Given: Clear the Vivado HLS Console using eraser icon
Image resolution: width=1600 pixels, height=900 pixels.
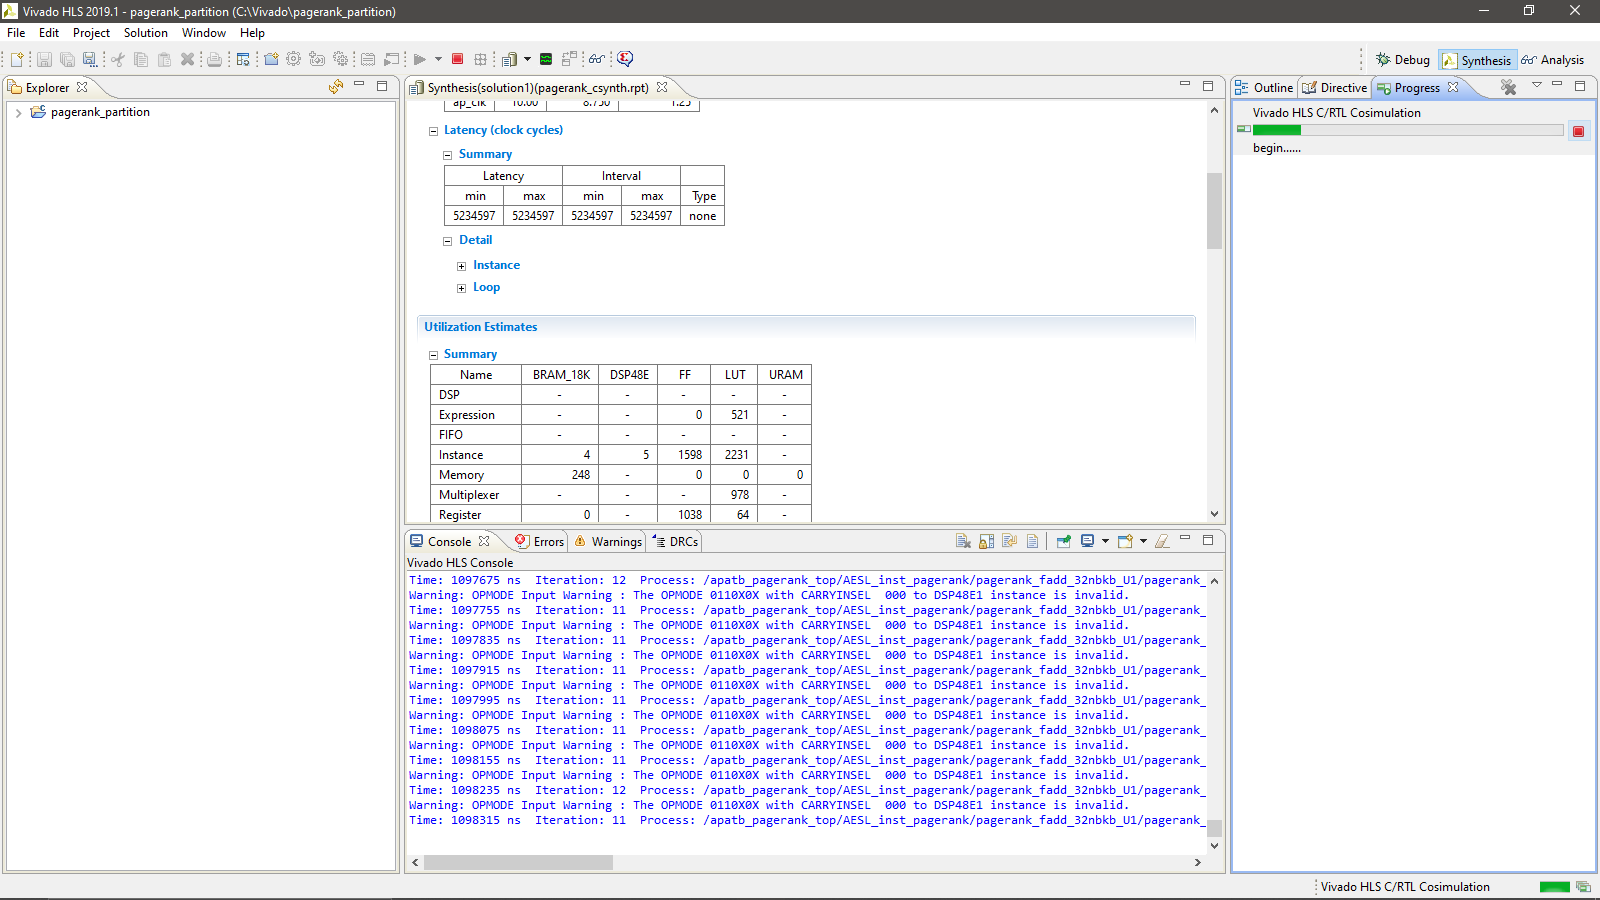Looking at the screenshot, I should (x=1162, y=541).
